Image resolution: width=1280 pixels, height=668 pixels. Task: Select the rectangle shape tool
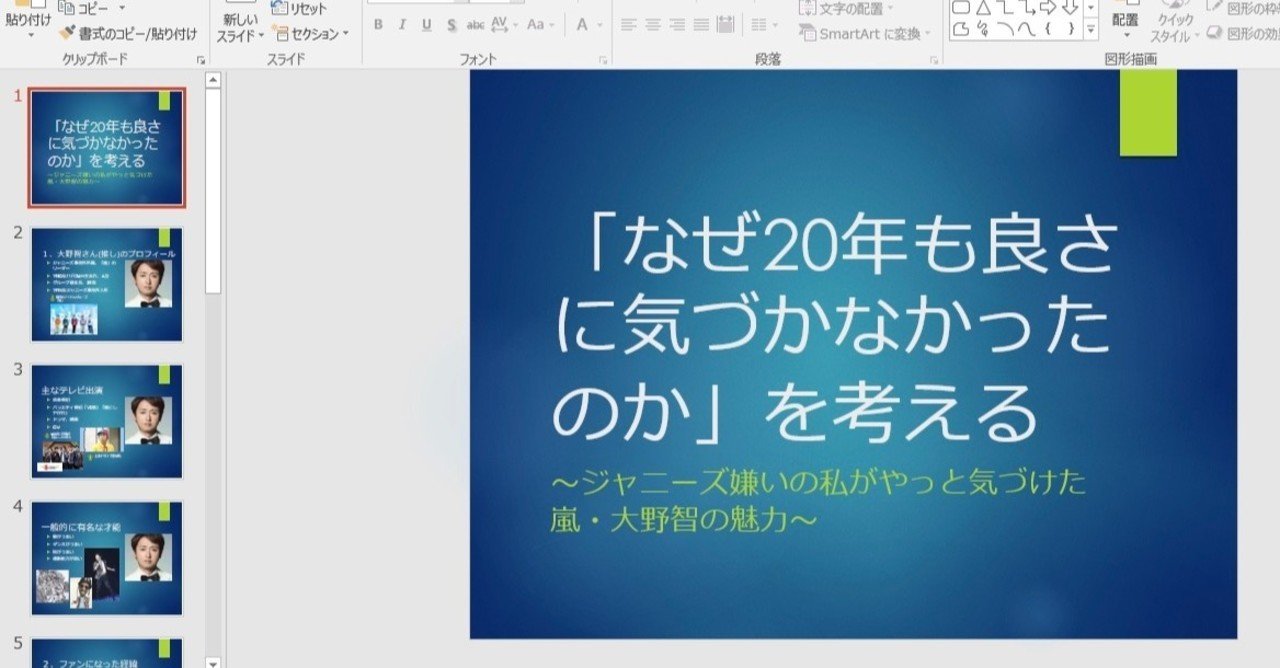pyautogui.click(x=961, y=8)
